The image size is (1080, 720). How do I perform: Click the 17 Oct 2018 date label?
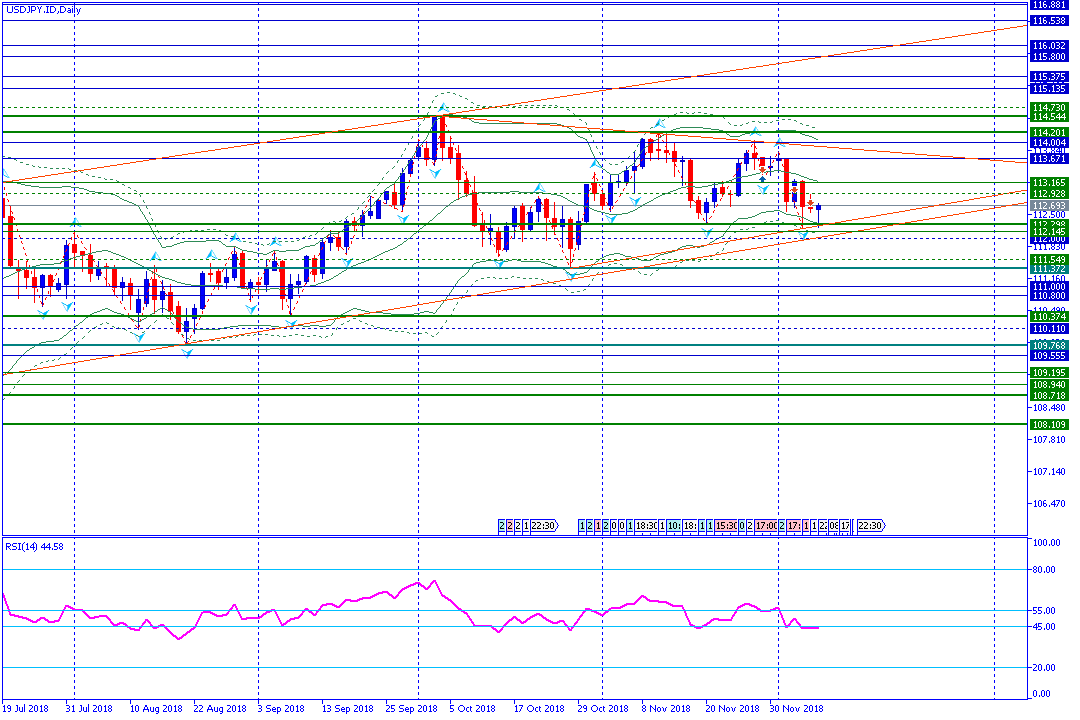(x=539, y=708)
